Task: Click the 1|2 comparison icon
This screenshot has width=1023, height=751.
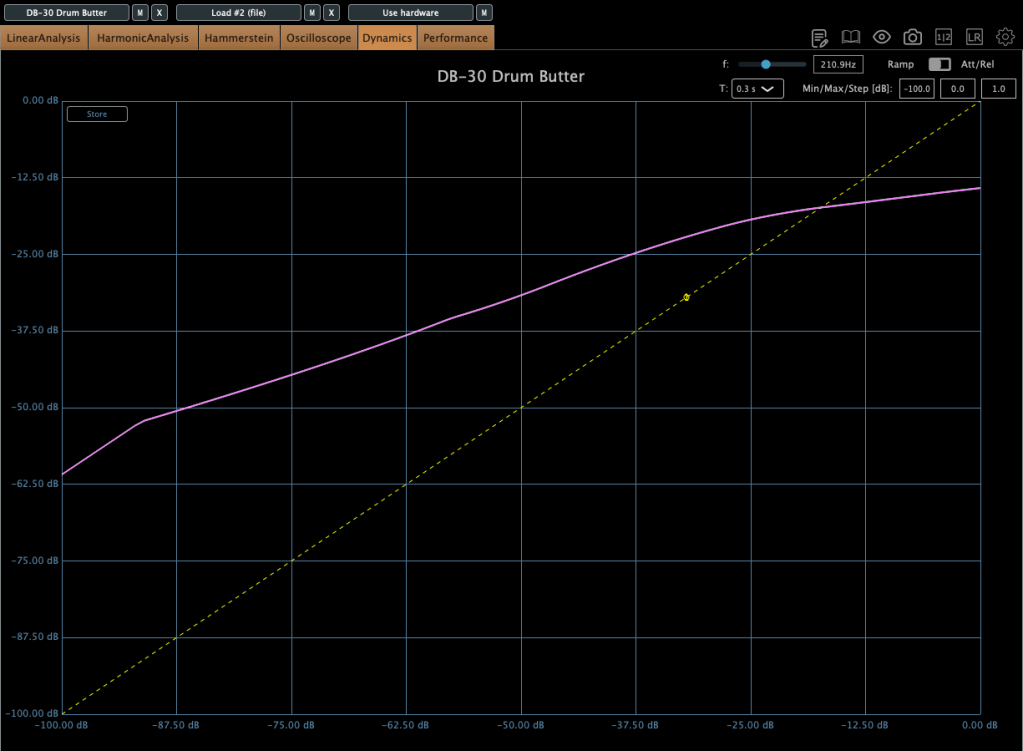Action: point(943,37)
